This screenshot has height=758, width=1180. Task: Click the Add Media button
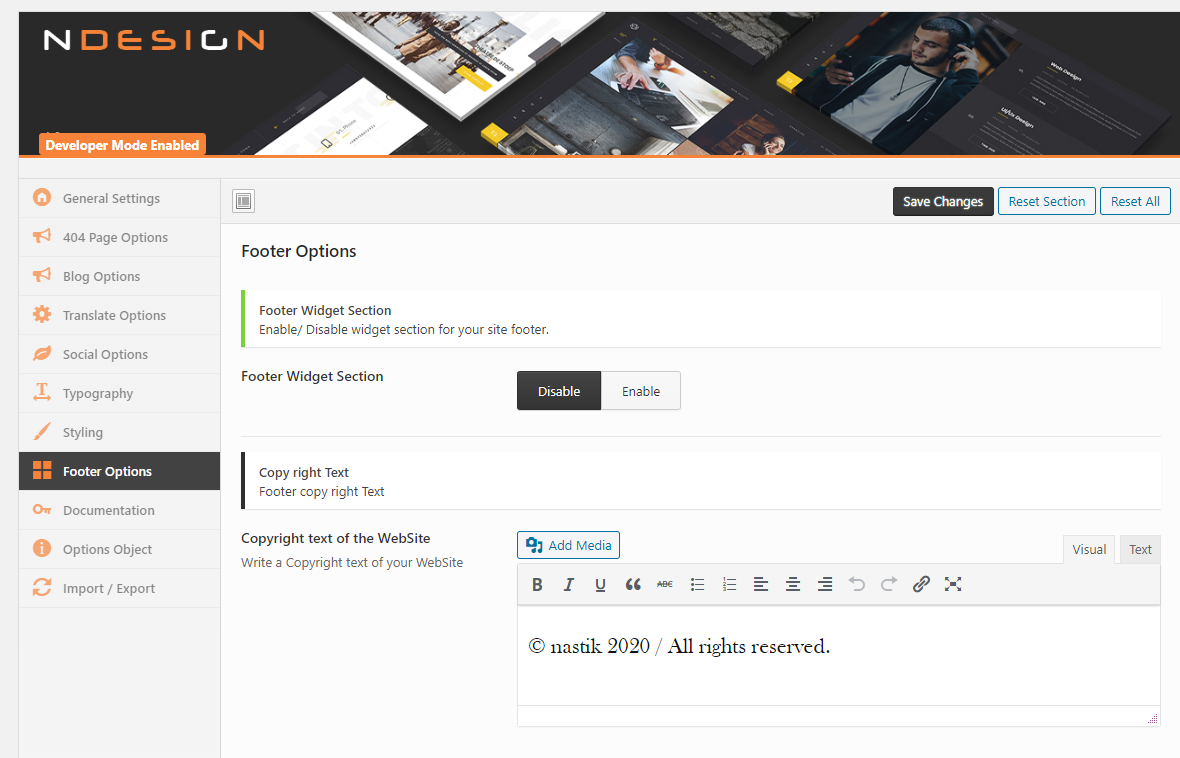tap(569, 545)
